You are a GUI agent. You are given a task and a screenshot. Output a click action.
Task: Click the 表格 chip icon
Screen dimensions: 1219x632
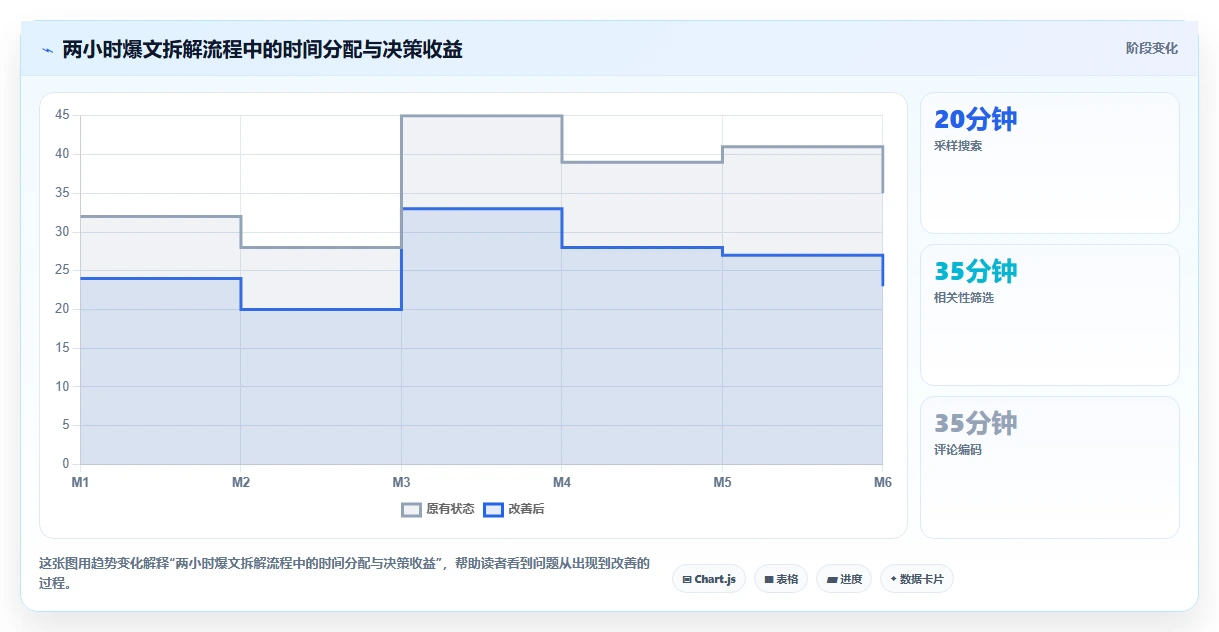click(x=769, y=579)
